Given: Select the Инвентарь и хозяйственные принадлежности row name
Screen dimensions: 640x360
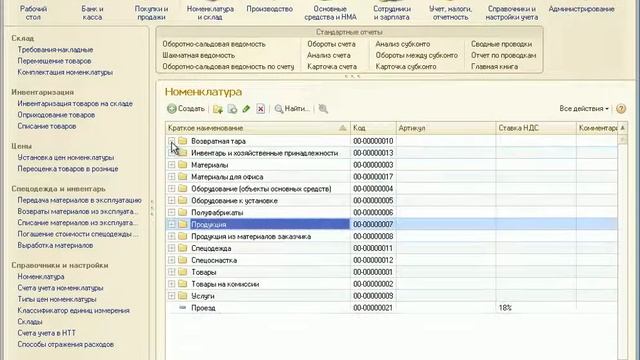Looking at the screenshot, I should click(x=264, y=153).
